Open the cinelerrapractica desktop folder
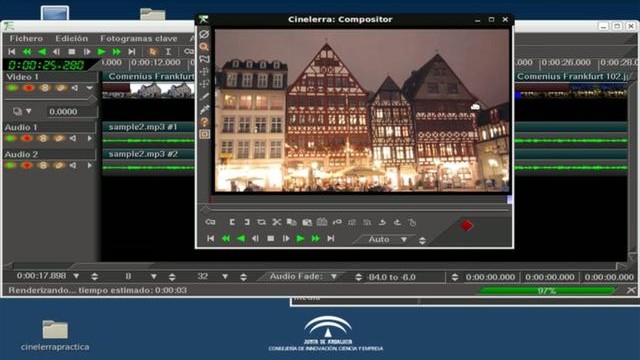This screenshot has height=360, width=640. point(55,336)
